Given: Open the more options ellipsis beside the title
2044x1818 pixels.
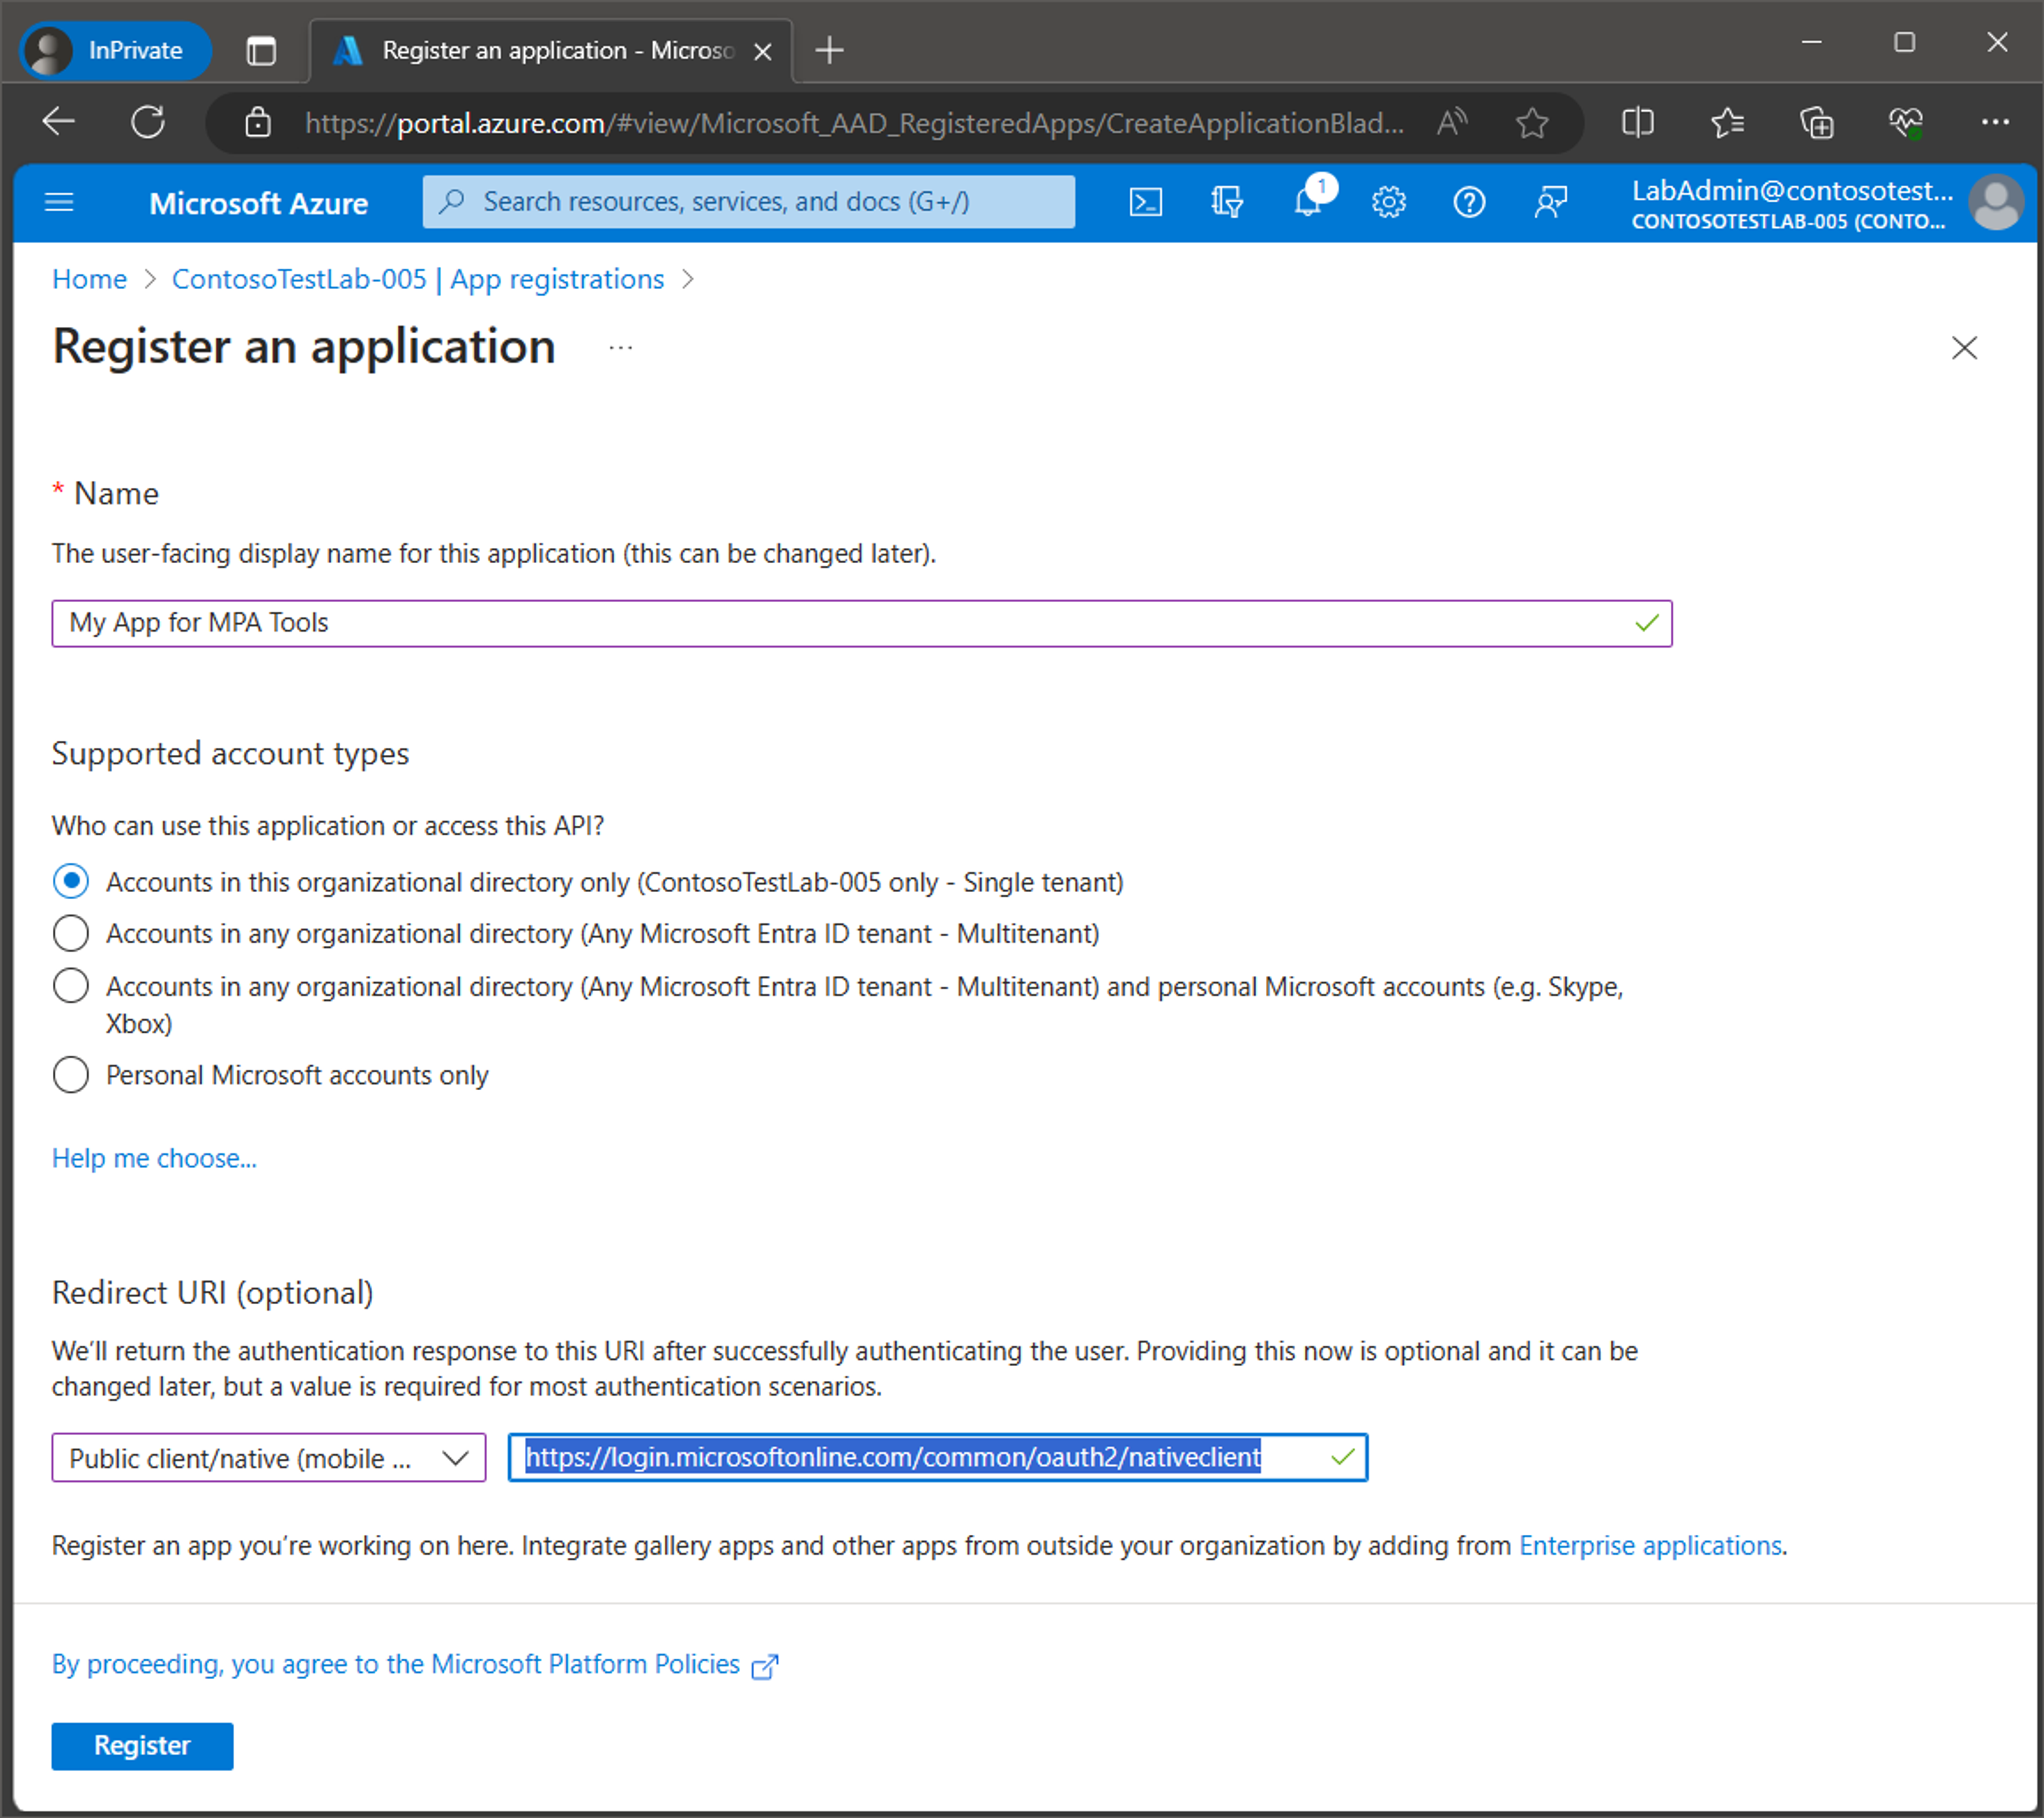Looking at the screenshot, I should point(620,348).
